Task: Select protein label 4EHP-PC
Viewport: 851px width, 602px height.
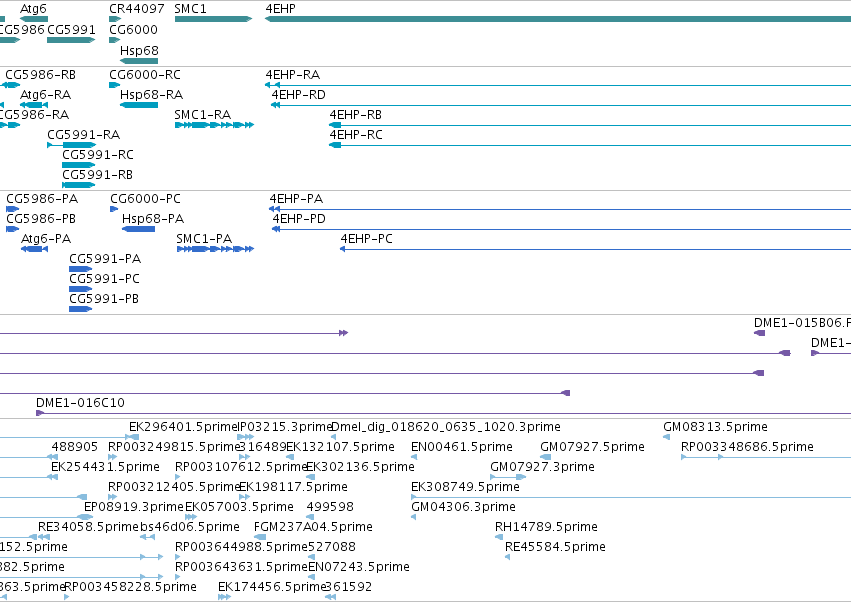Action: point(366,239)
